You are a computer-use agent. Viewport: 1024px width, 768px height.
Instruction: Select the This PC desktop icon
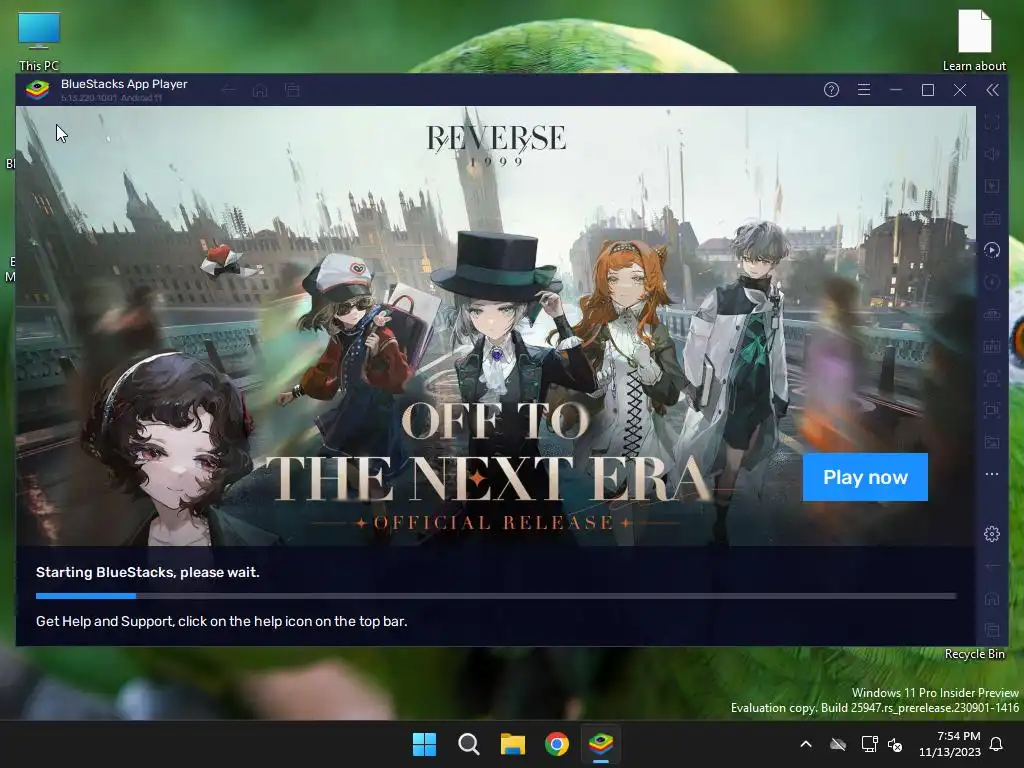(x=39, y=40)
